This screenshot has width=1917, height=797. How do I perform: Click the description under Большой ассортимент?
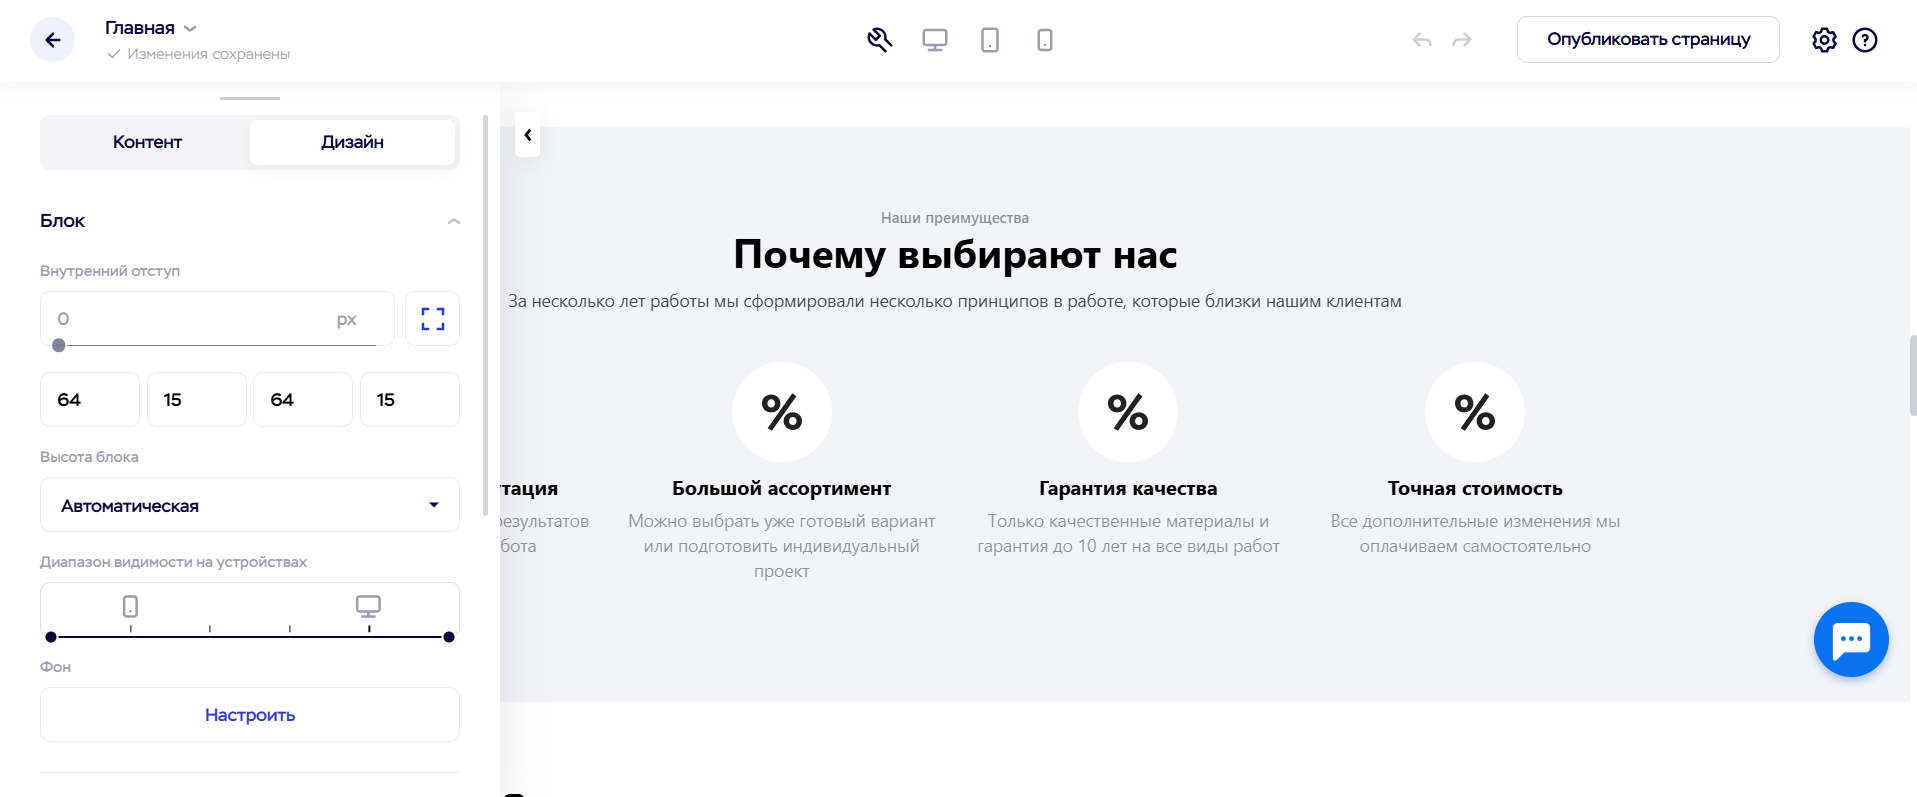(x=782, y=546)
